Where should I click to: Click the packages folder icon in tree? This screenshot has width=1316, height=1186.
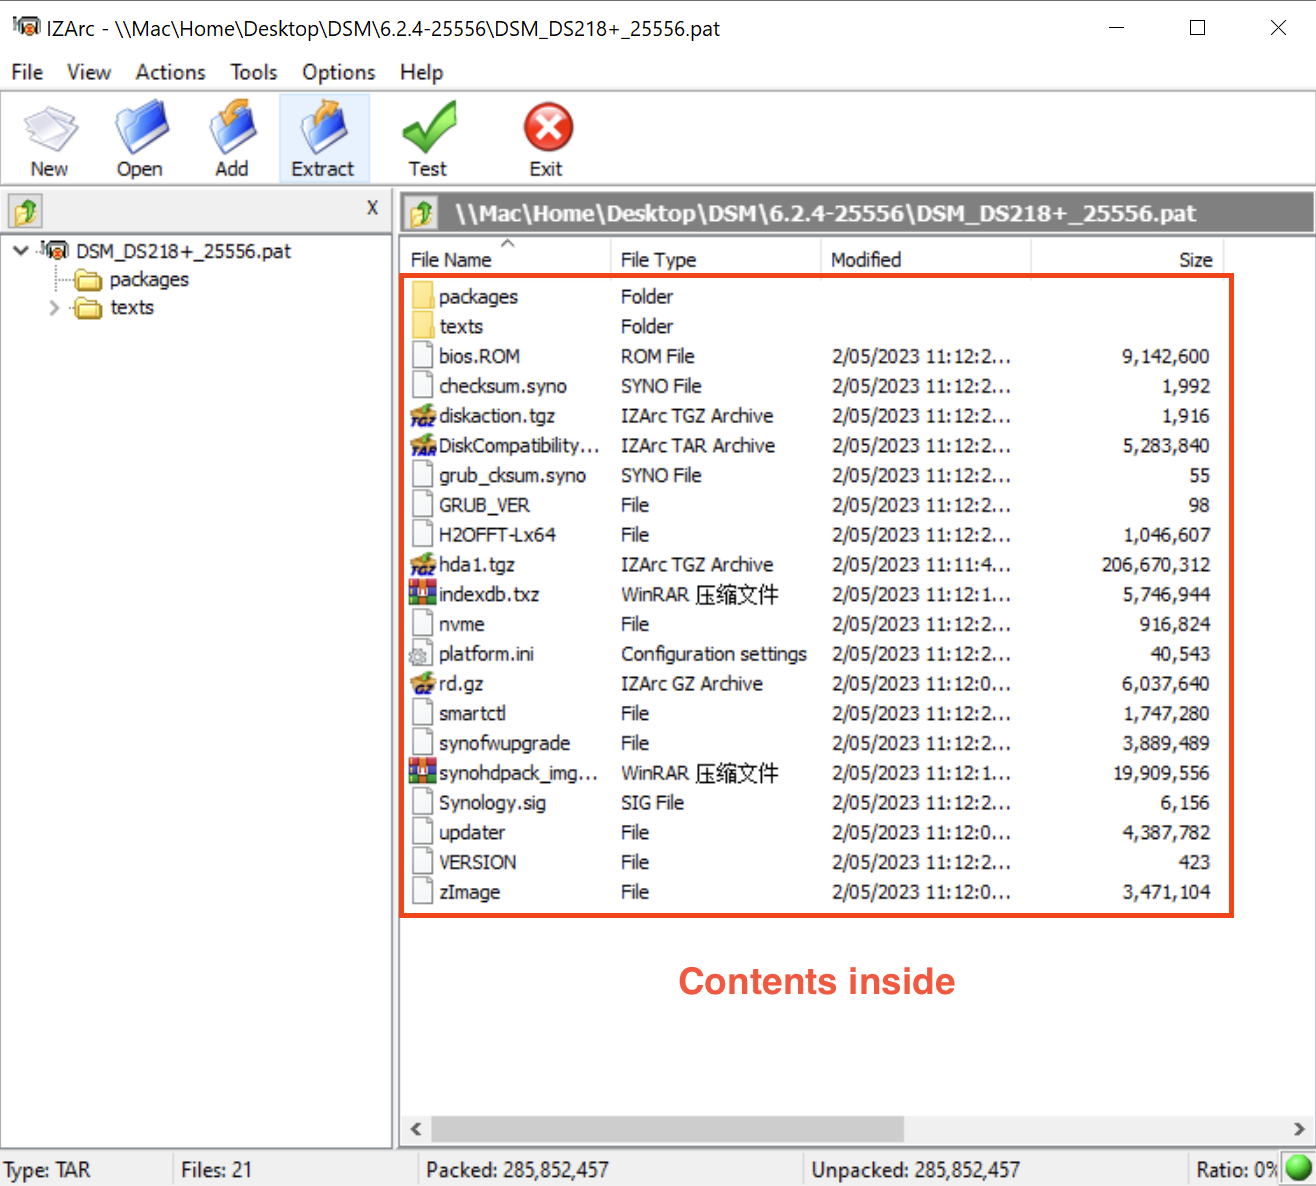(x=89, y=280)
